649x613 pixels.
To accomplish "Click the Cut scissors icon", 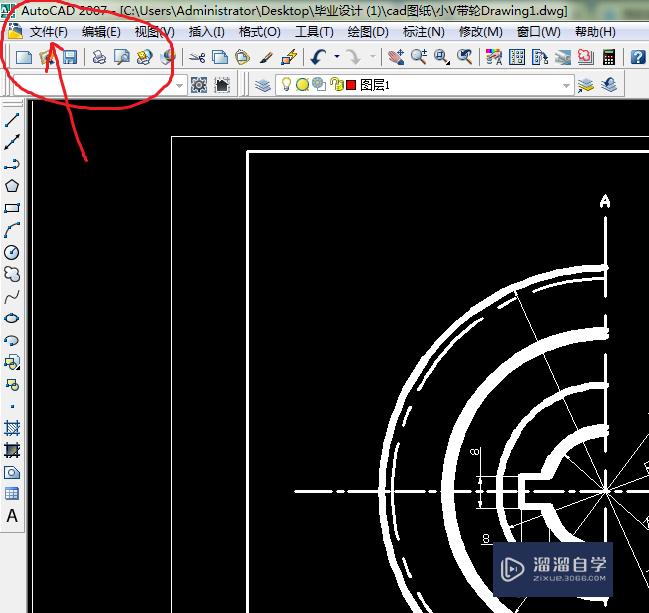I will tap(197, 57).
